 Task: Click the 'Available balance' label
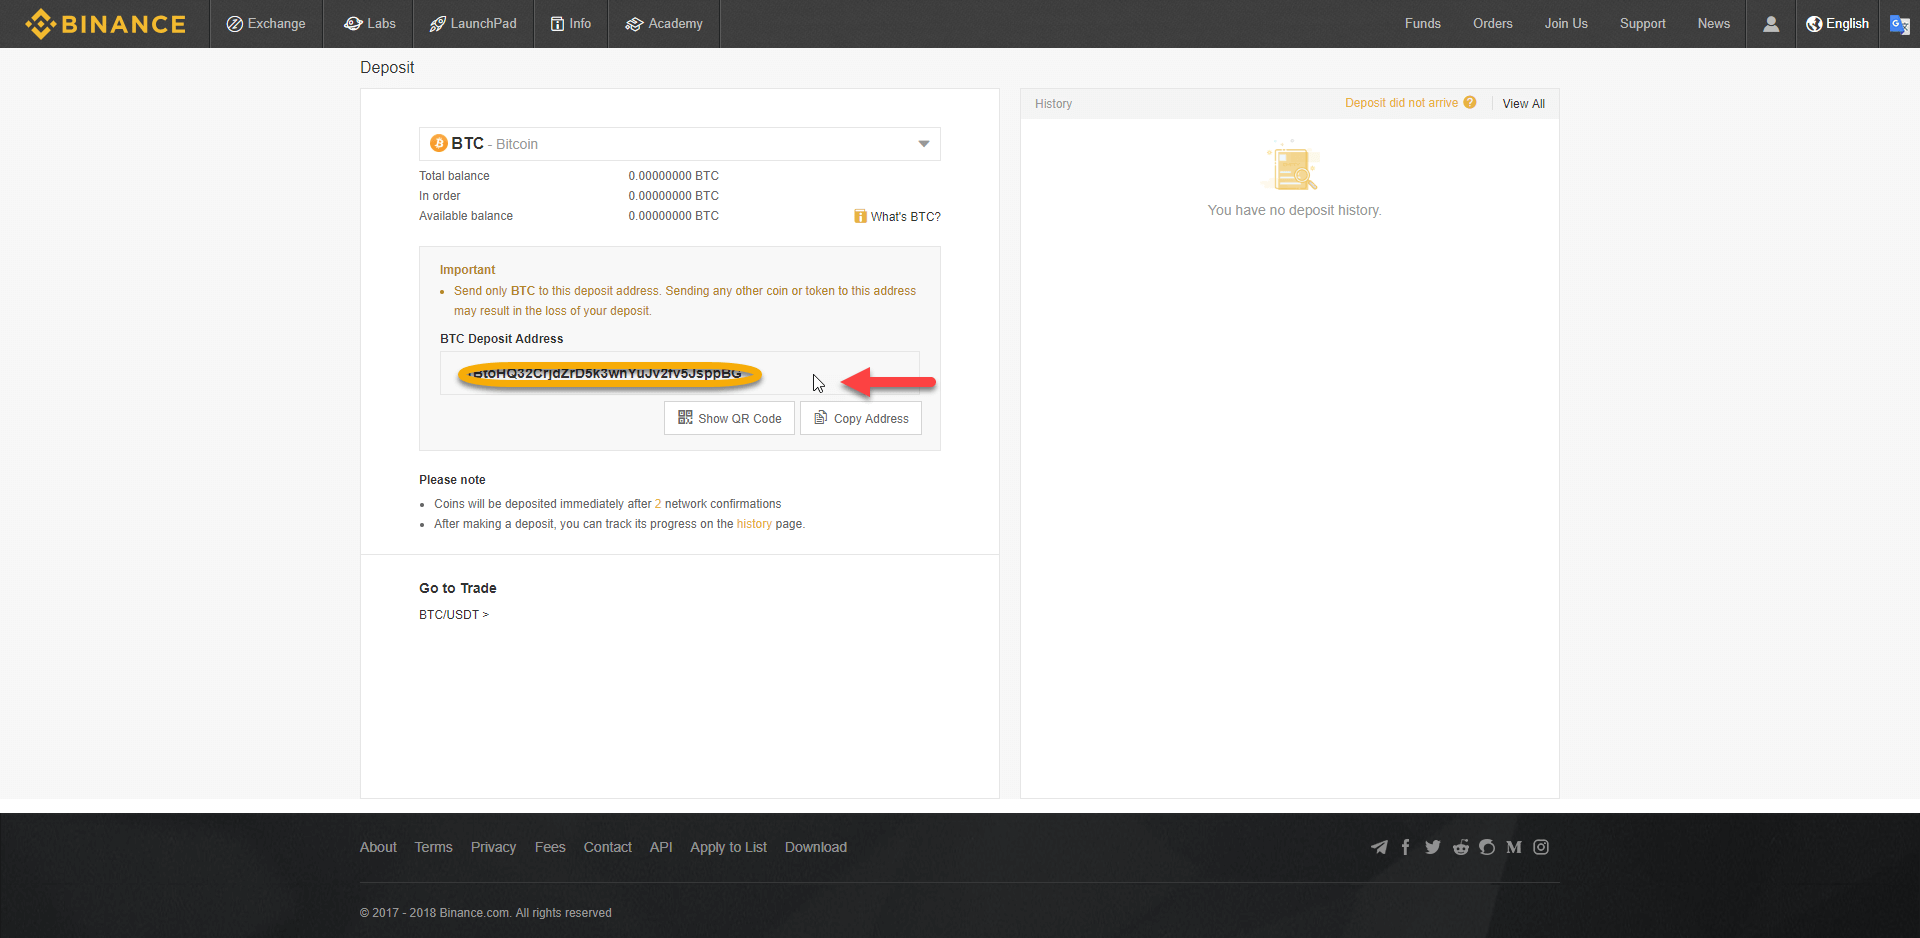(466, 216)
